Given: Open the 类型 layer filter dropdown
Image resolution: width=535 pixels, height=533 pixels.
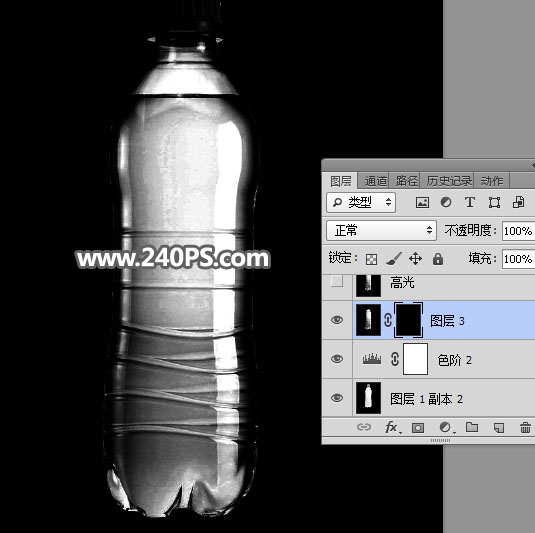Looking at the screenshot, I should coord(361,203).
